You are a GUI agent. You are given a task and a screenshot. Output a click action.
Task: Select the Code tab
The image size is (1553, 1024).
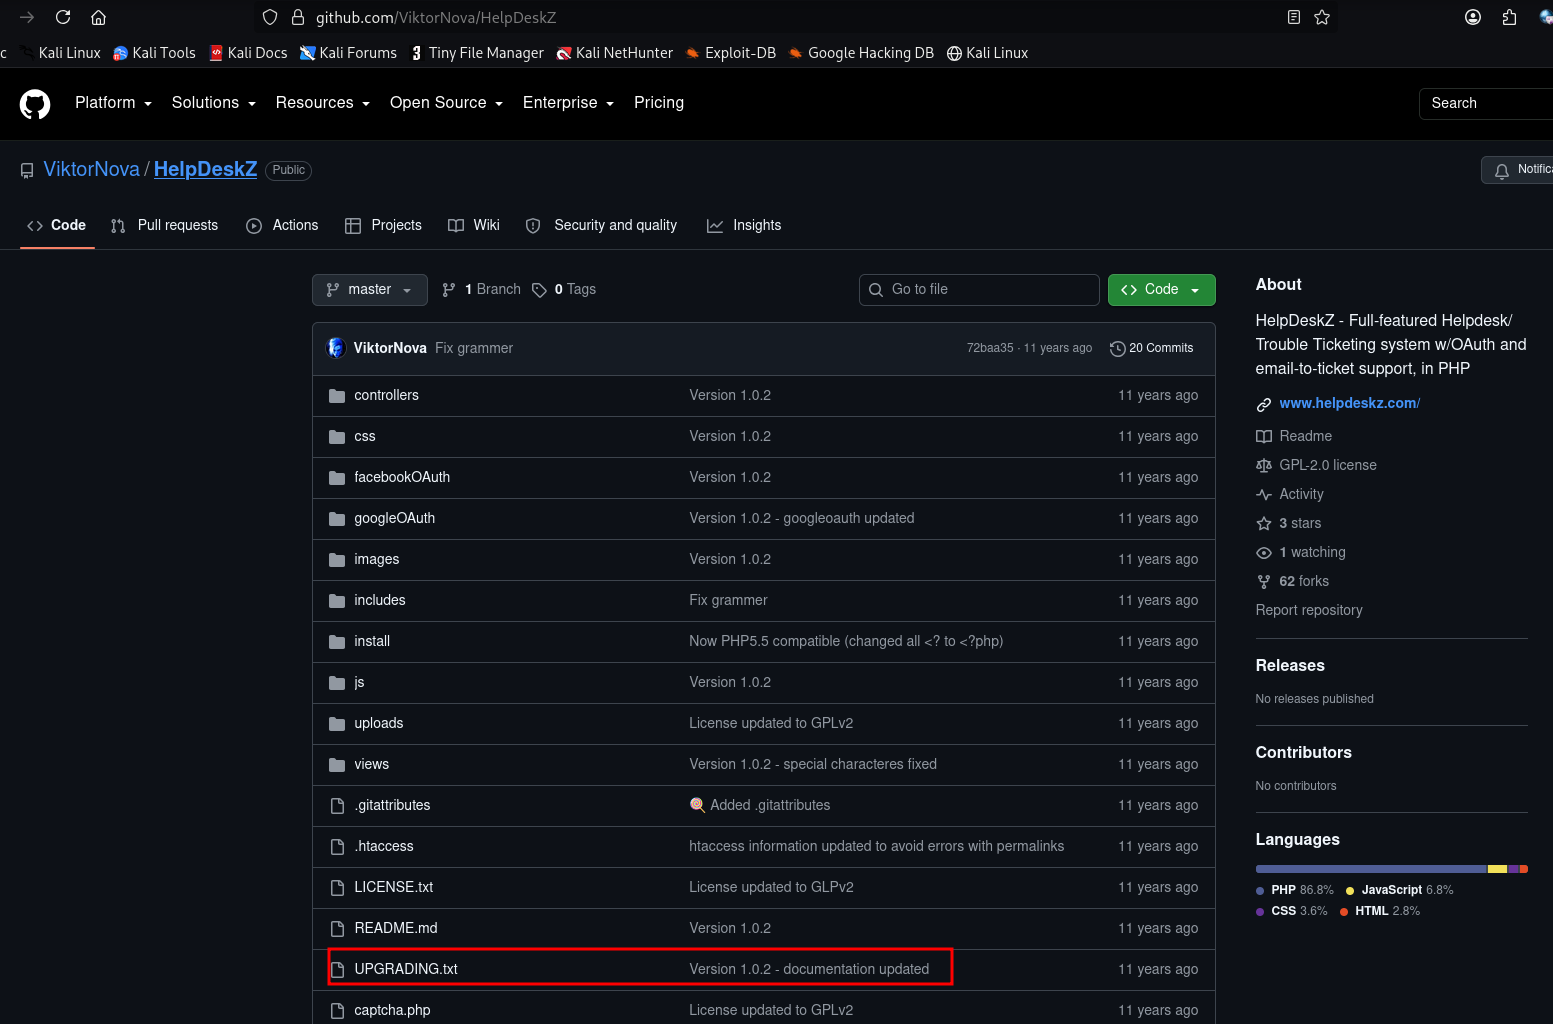pos(57,226)
